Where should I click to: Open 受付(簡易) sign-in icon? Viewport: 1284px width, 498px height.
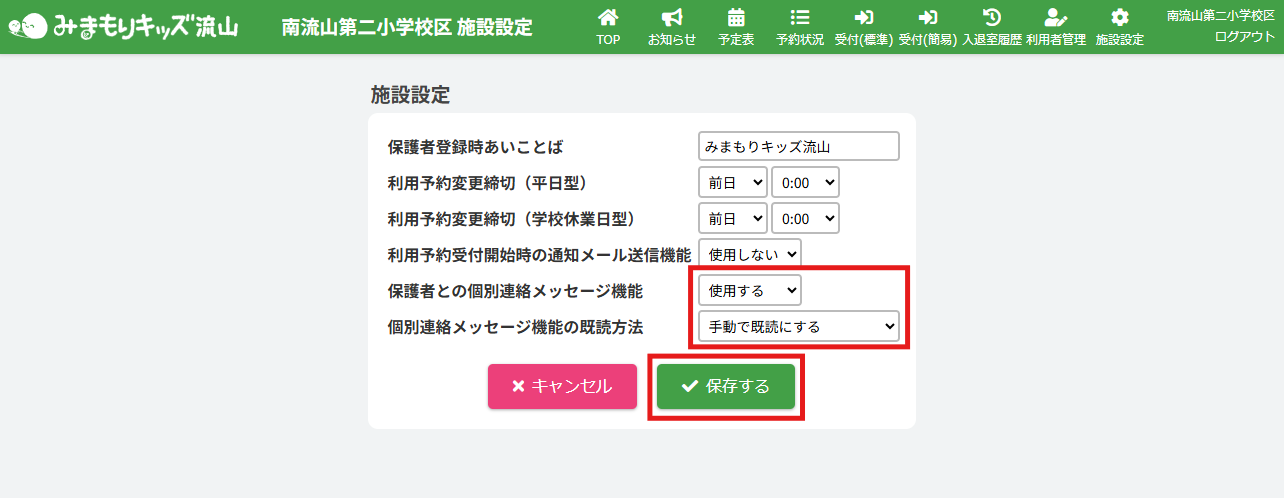pyautogui.click(x=927, y=18)
